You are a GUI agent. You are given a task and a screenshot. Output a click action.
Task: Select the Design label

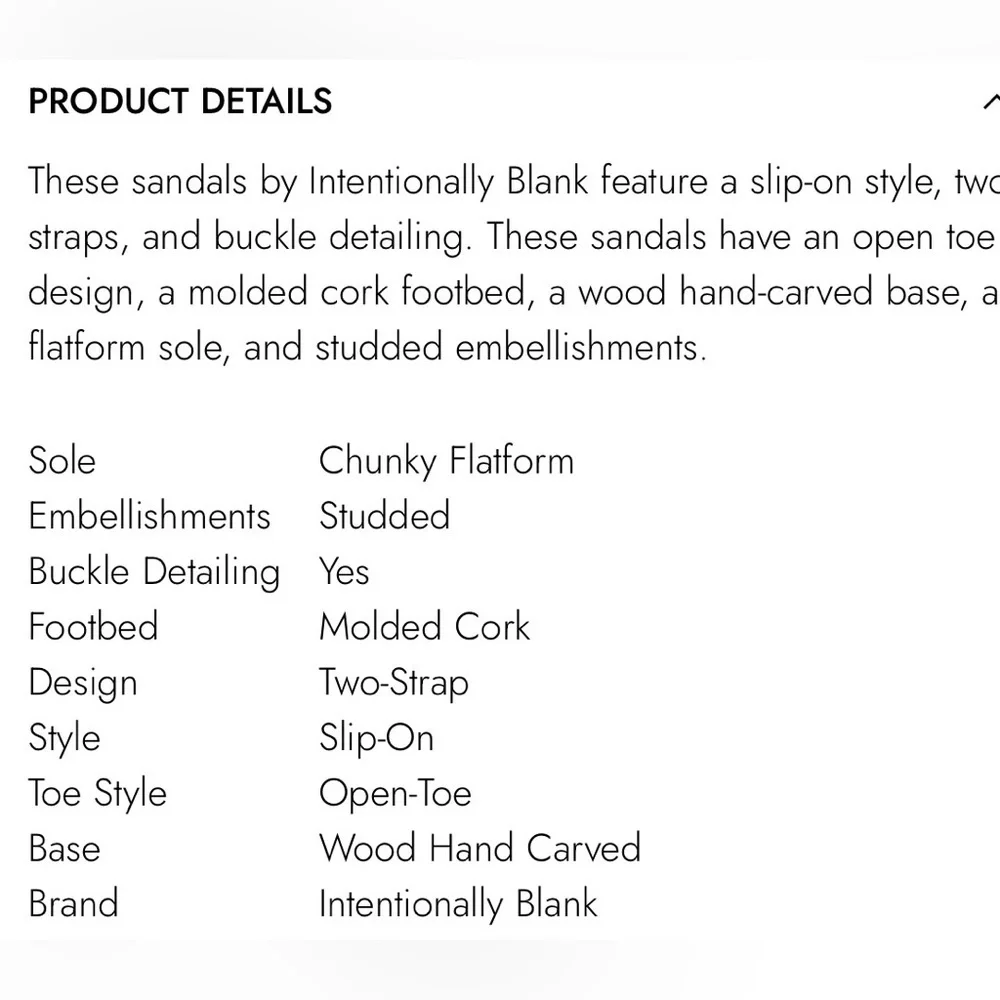84,683
